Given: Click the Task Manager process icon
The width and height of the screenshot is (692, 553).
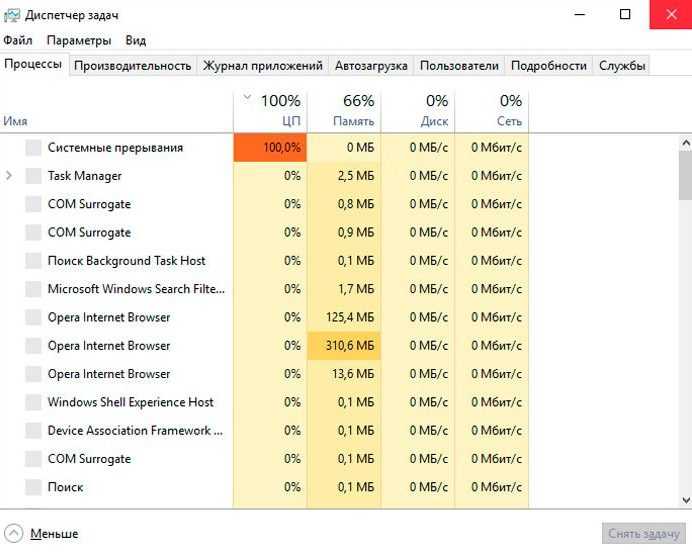Looking at the screenshot, I should (34, 176).
